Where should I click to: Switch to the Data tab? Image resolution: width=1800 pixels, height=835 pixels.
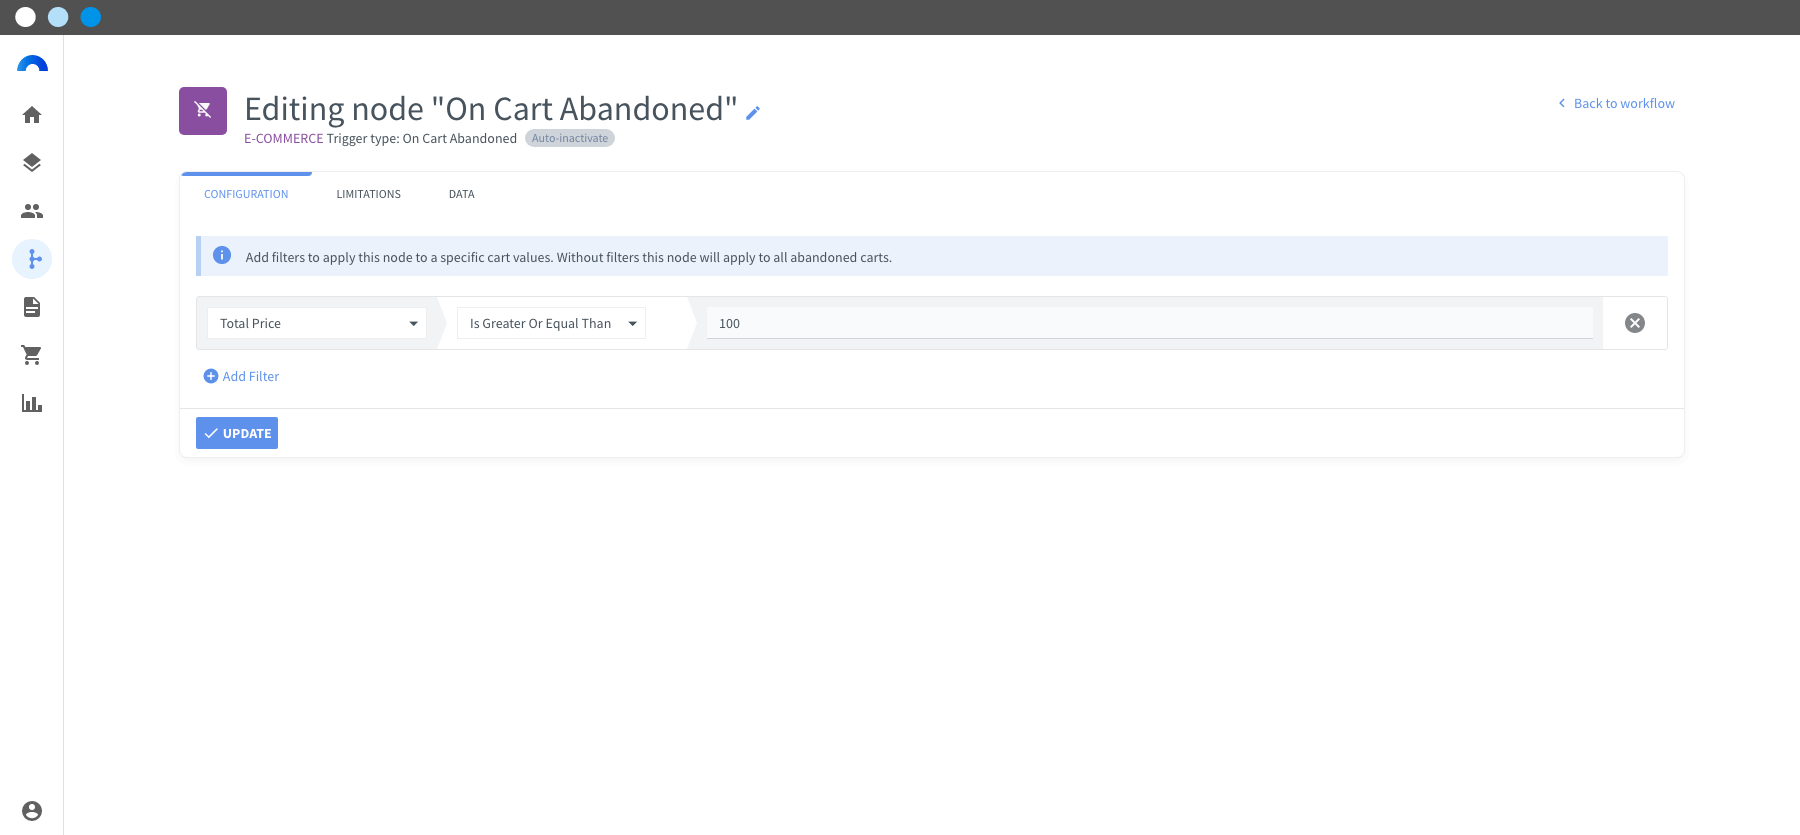pyautogui.click(x=462, y=194)
